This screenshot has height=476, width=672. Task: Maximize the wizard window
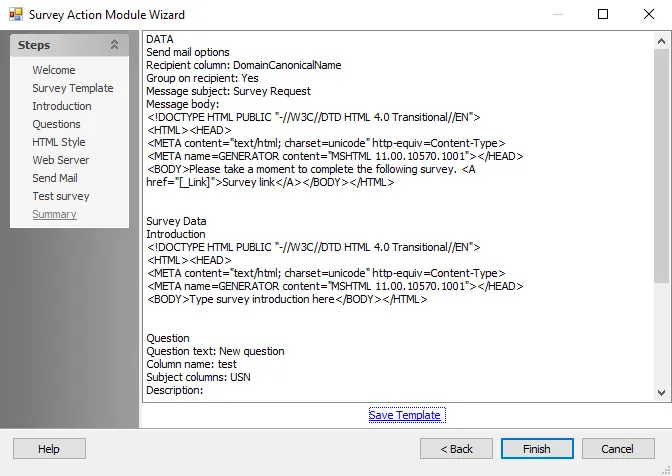pos(603,14)
